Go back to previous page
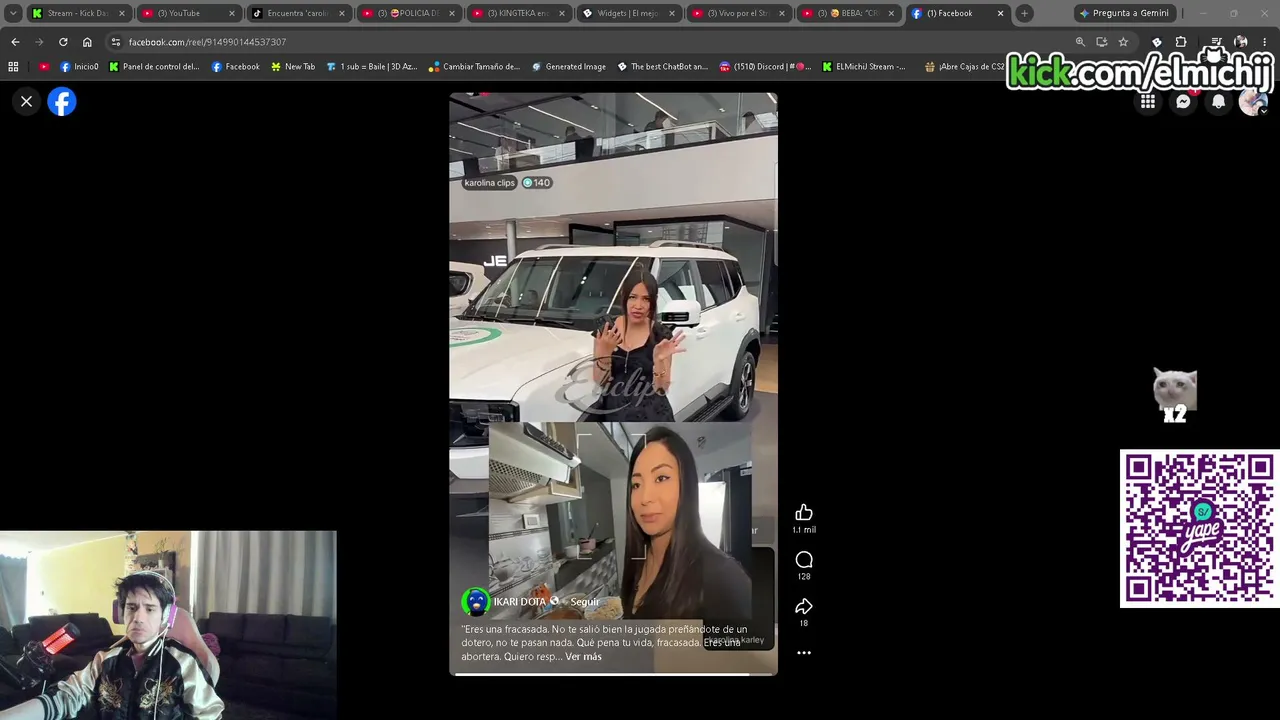This screenshot has height=720, width=1280. click(15, 42)
